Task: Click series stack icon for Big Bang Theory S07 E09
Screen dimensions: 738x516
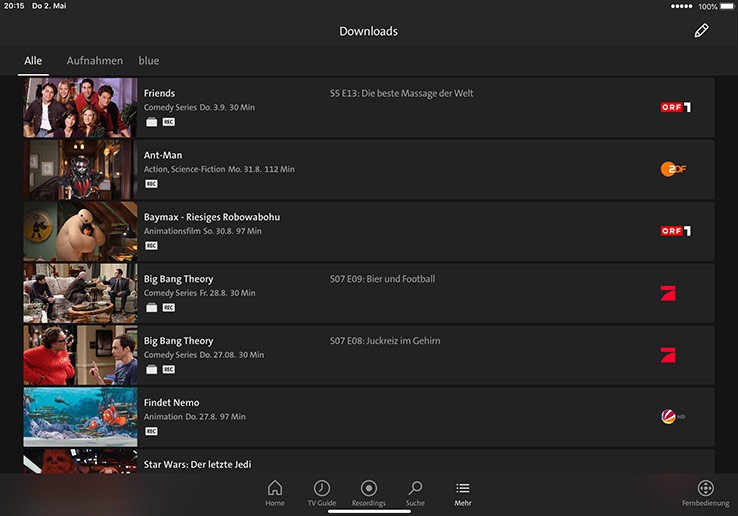Action: click(x=152, y=307)
